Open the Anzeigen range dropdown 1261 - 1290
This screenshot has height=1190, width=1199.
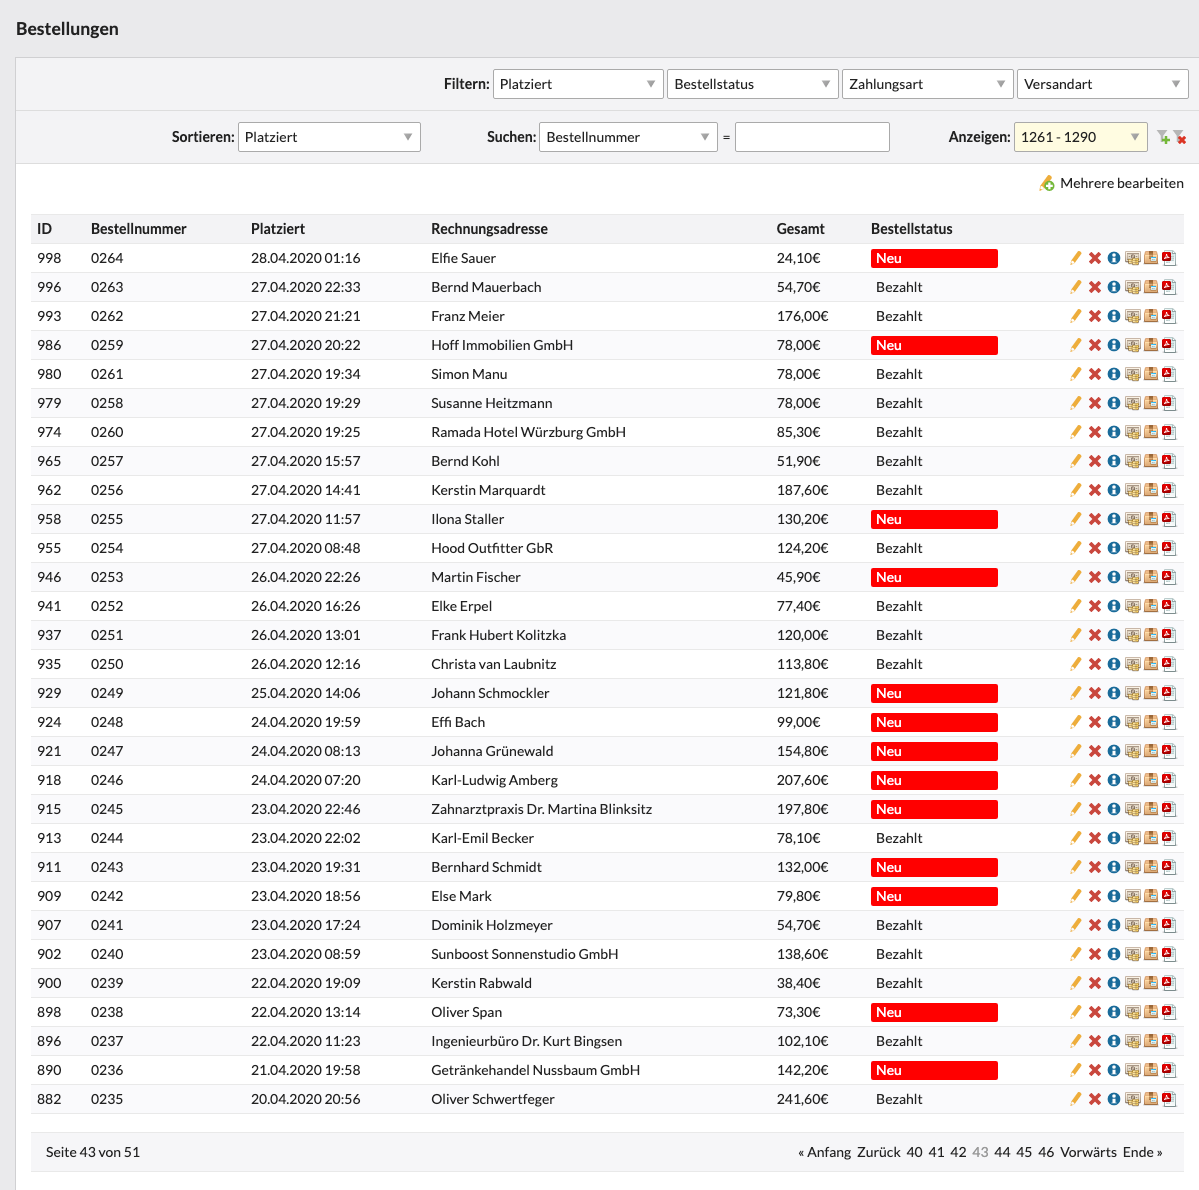1080,137
